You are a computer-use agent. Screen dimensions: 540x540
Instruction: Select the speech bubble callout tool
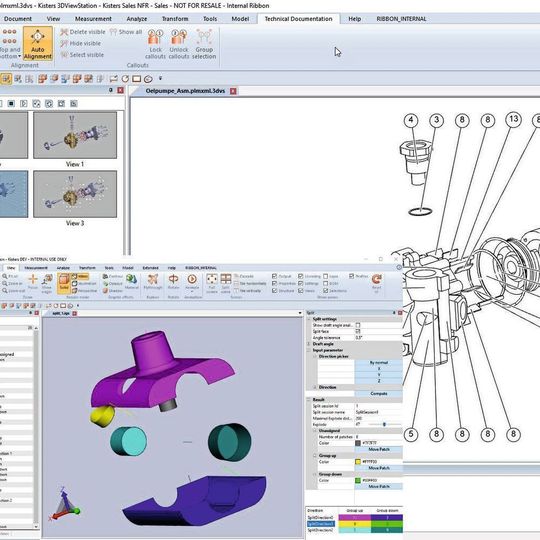(x=148, y=79)
